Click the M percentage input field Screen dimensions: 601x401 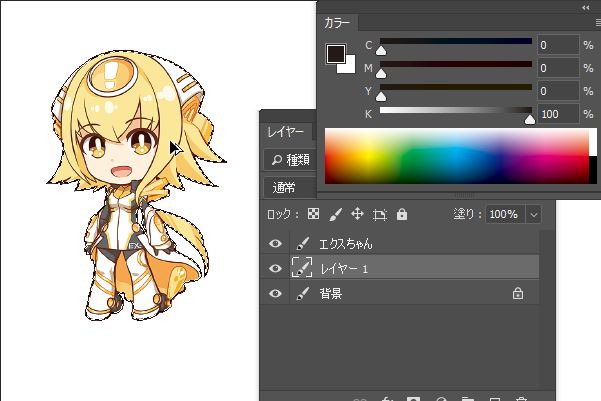coord(558,68)
